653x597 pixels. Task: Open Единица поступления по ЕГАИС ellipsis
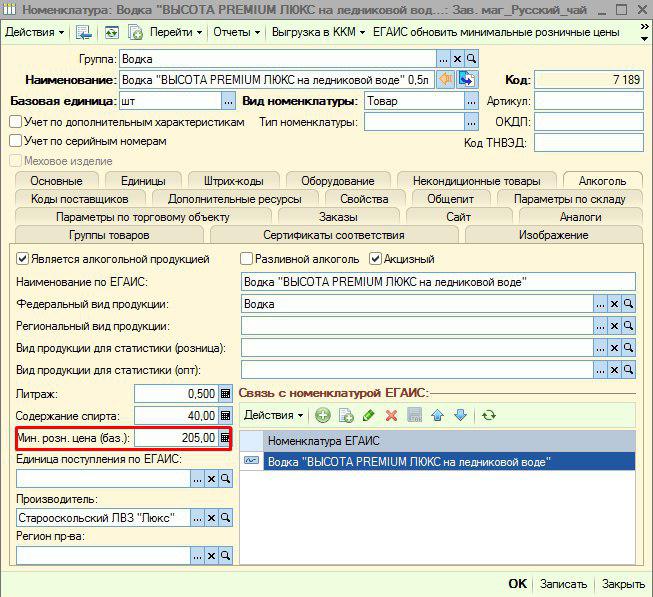[197, 479]
